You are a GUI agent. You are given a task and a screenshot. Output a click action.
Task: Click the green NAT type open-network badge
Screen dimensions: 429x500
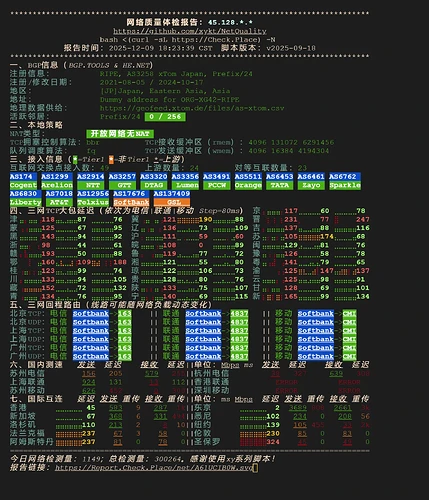point(120,134)
